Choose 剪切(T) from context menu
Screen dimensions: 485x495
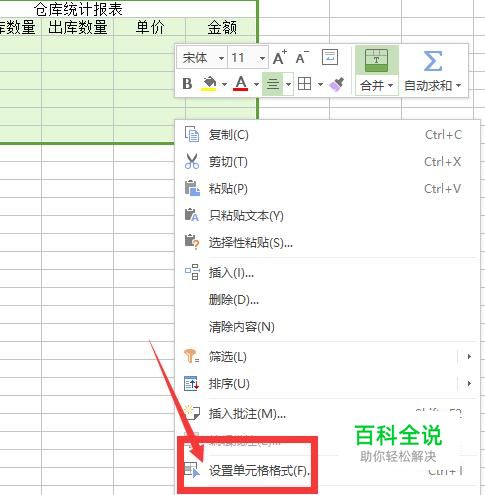click(327, 162)
